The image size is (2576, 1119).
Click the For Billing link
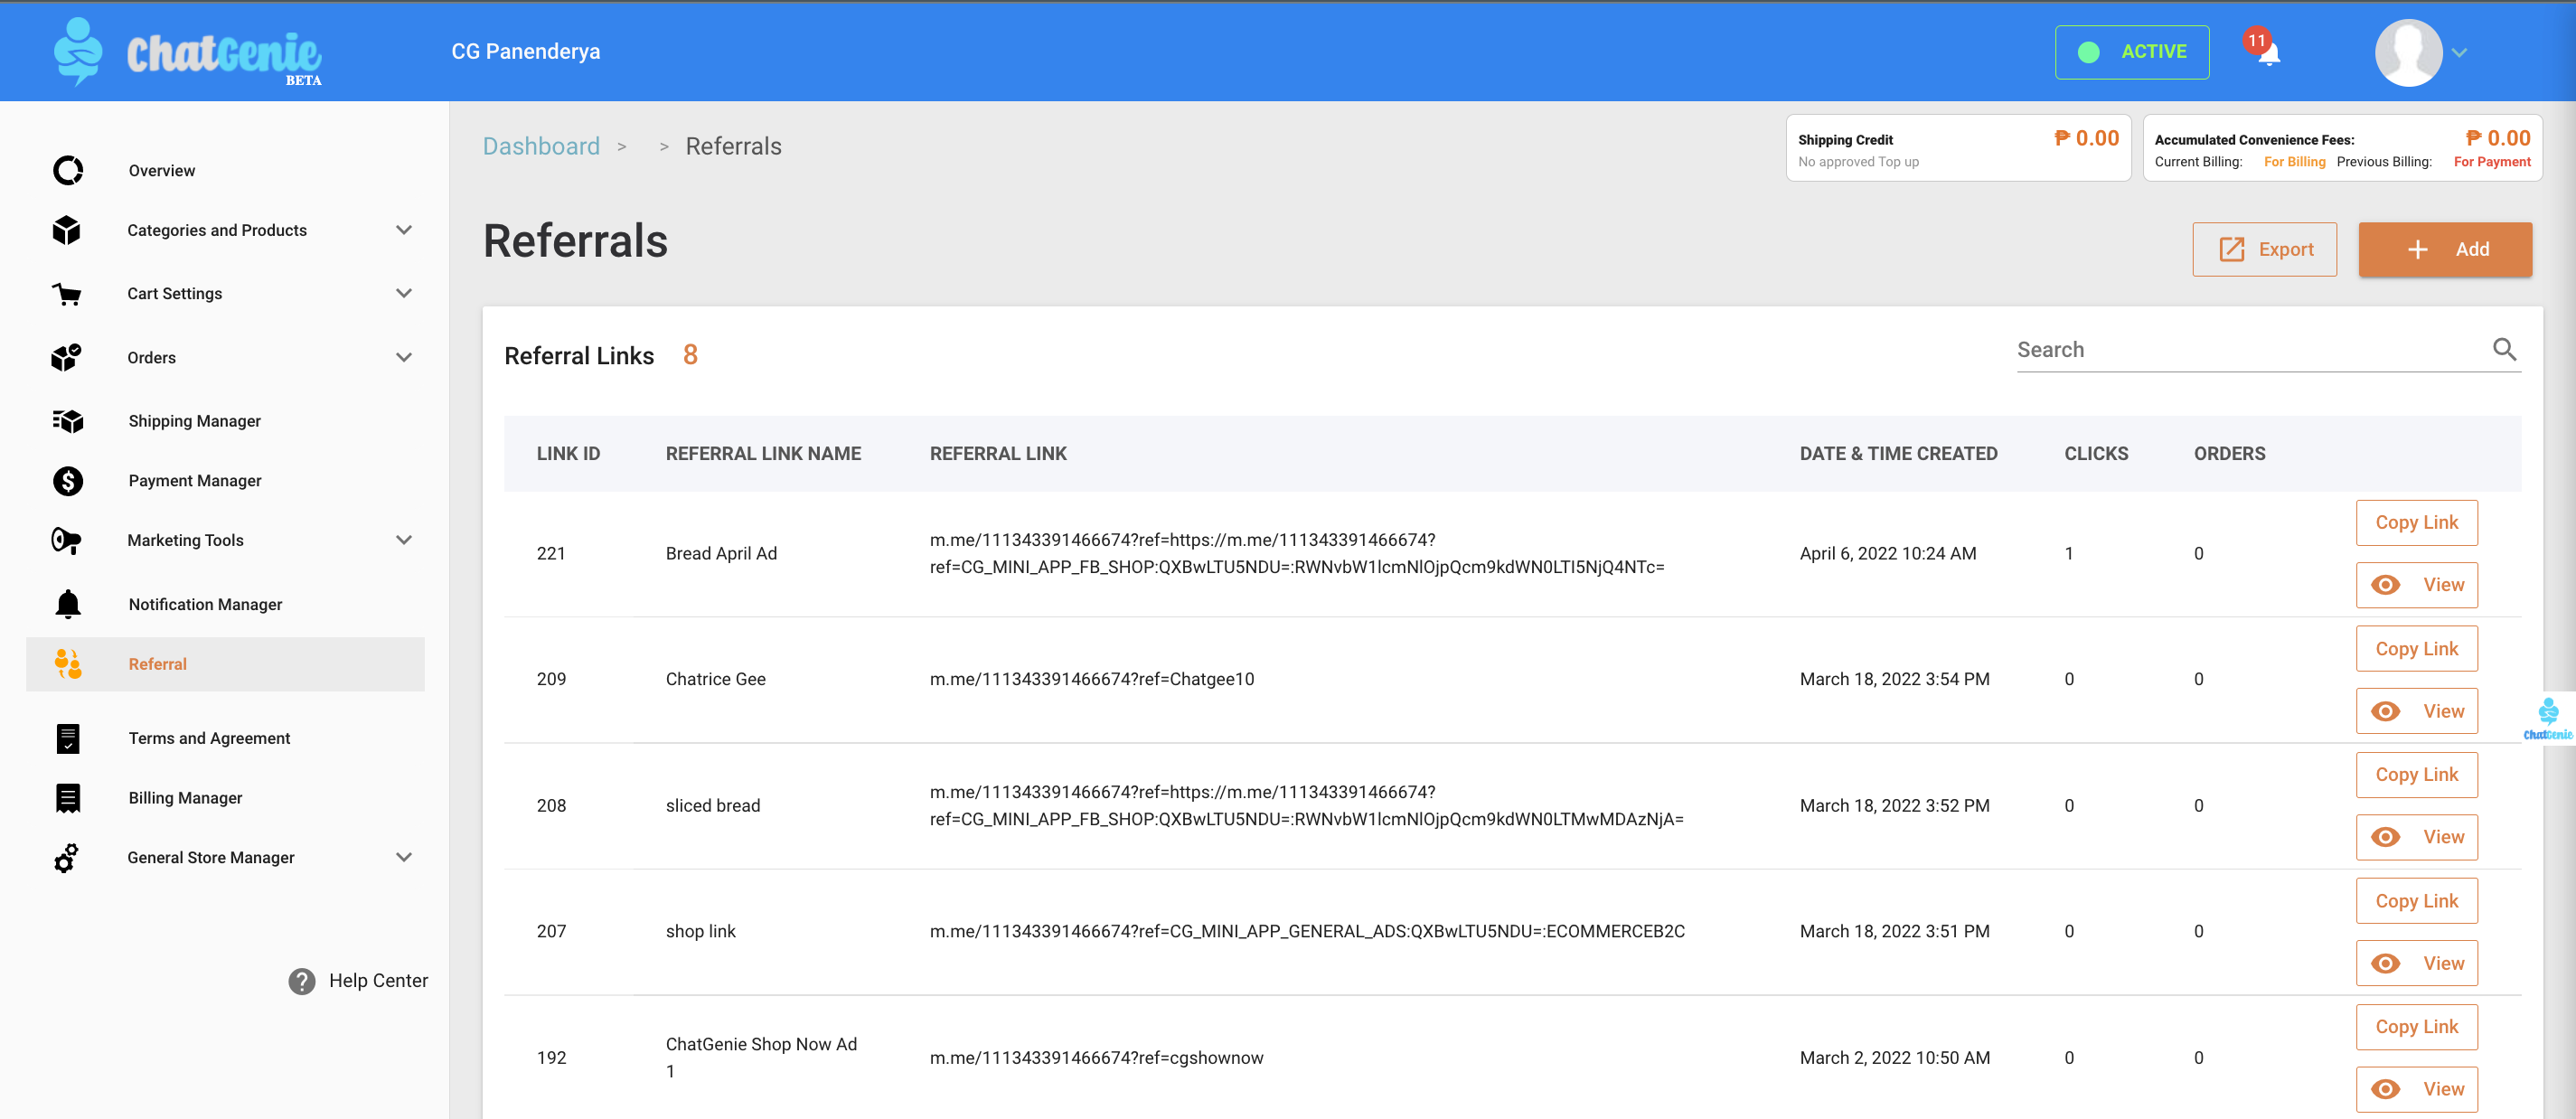click(x=2294, y=162)
